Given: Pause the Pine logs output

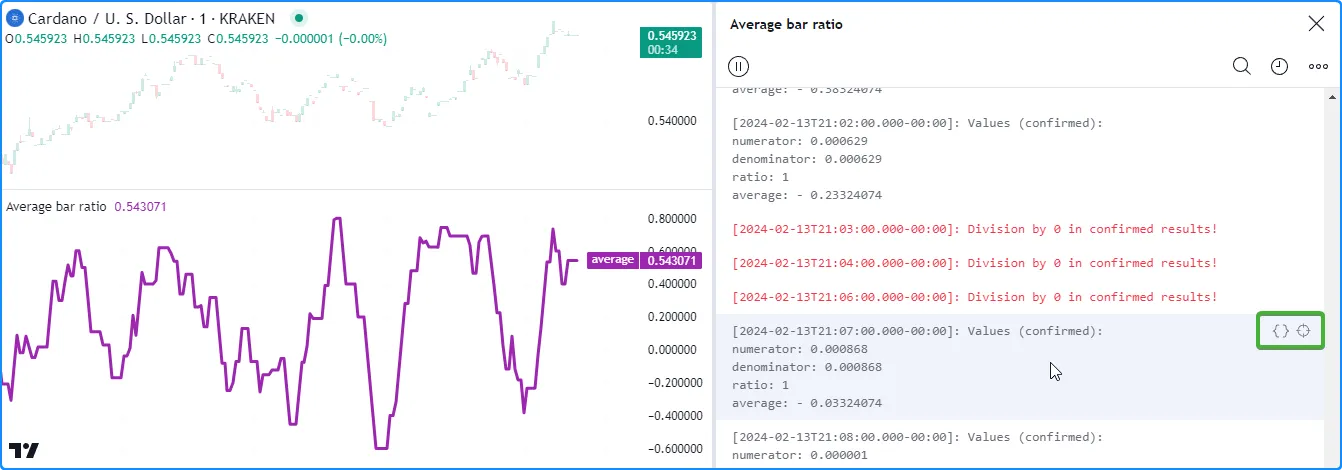Looking at the screenshot, I should 738,66.
